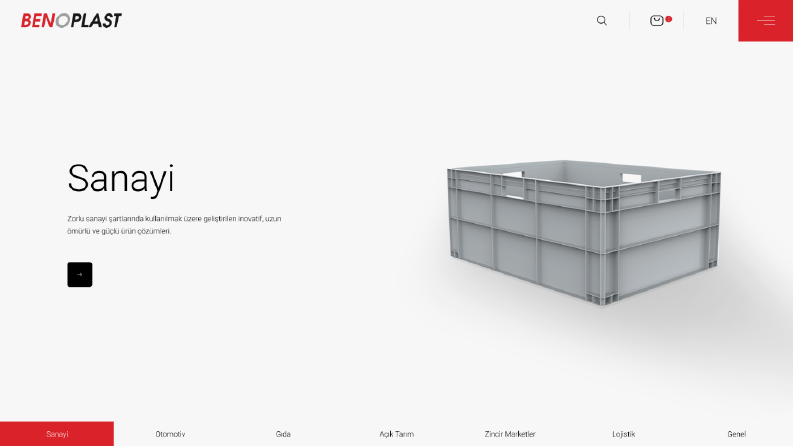
Task: Select the Sanayi tab
Action: [x=57, y=434]
